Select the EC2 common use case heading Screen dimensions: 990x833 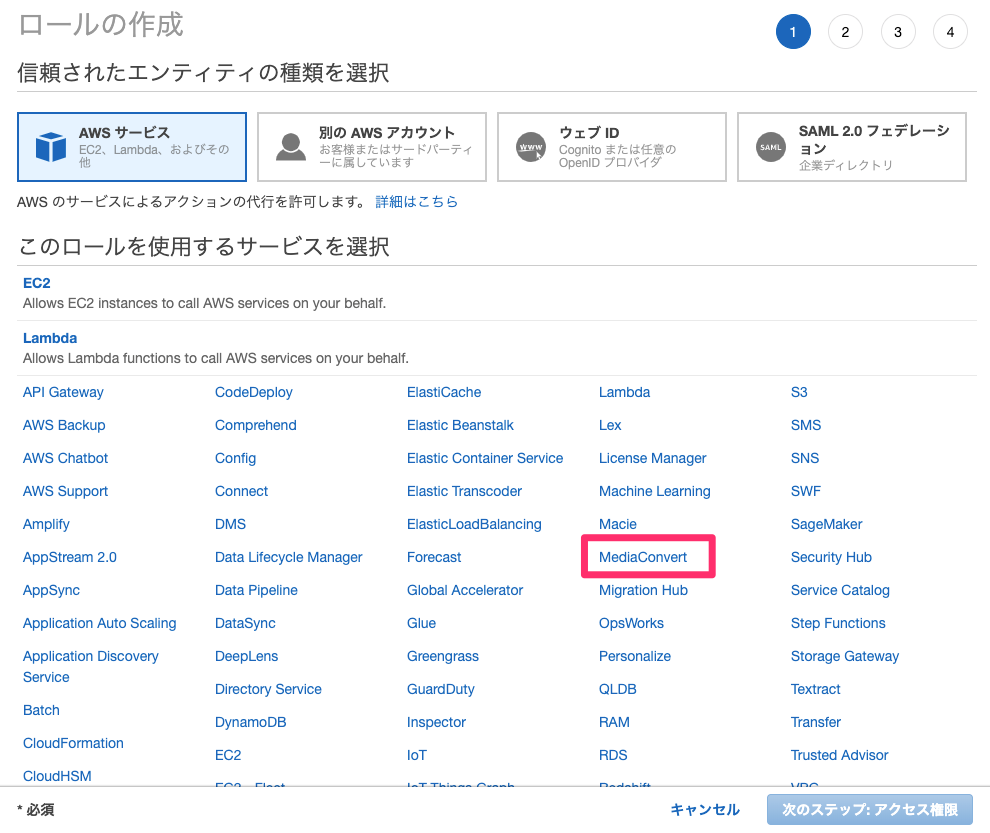click(x=37, y=283)
